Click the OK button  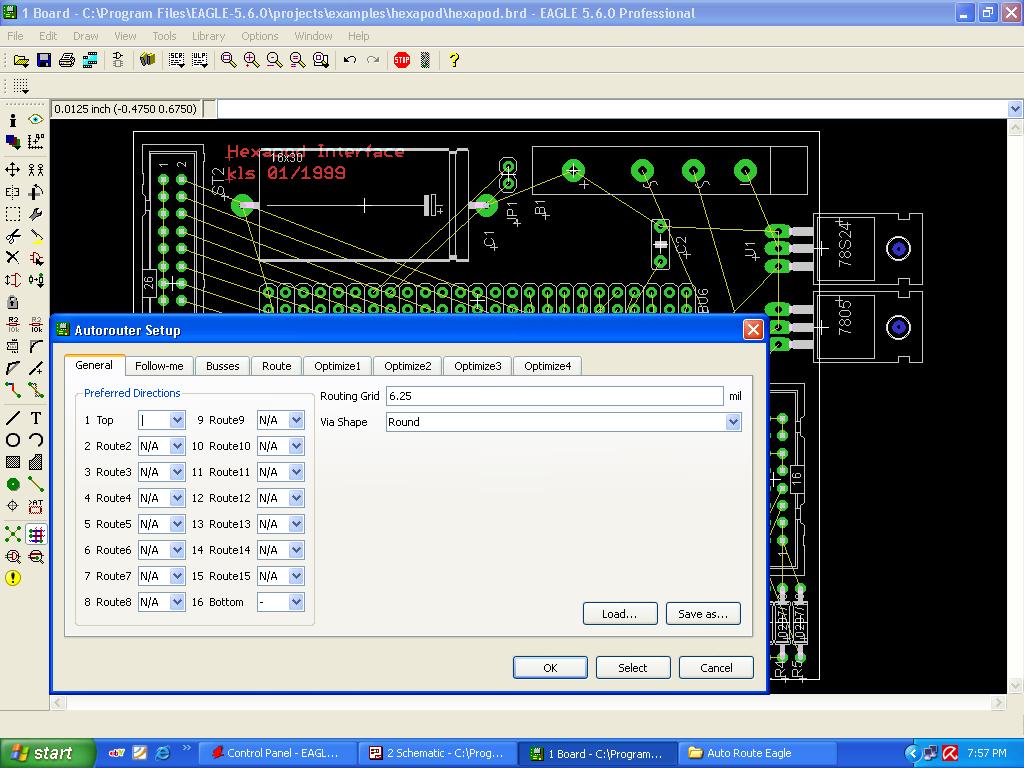[550, 667]
